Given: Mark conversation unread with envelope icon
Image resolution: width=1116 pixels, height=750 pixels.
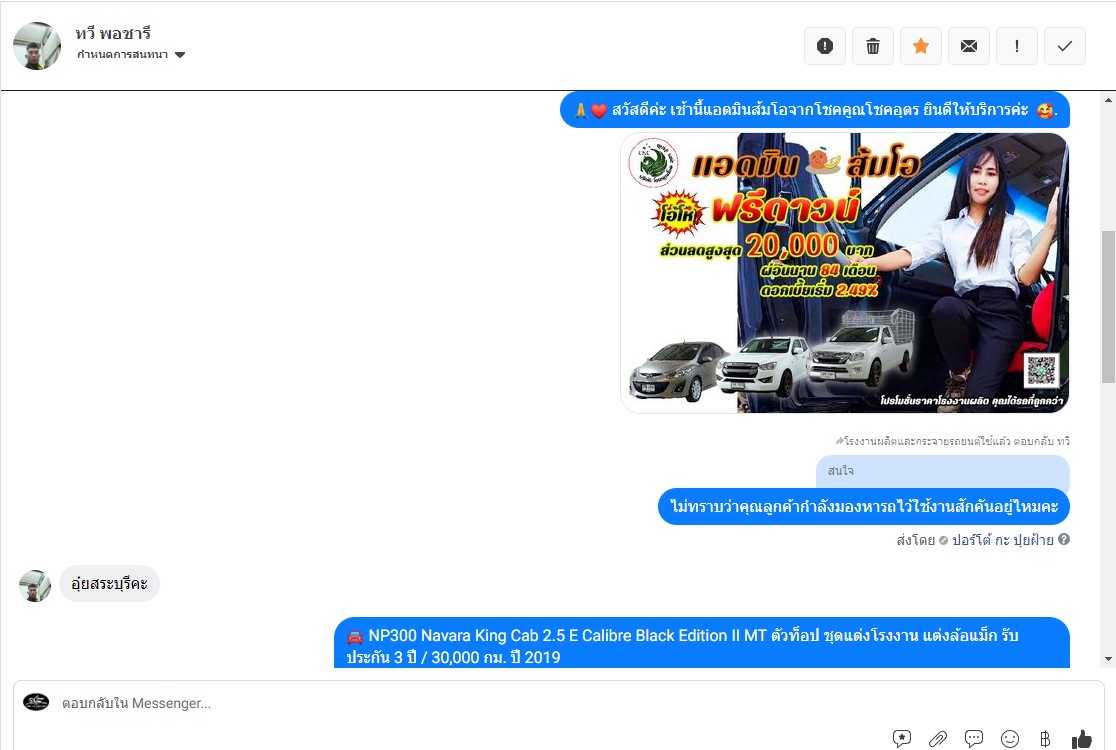Looking at the screenshot, I should point(969,46).
